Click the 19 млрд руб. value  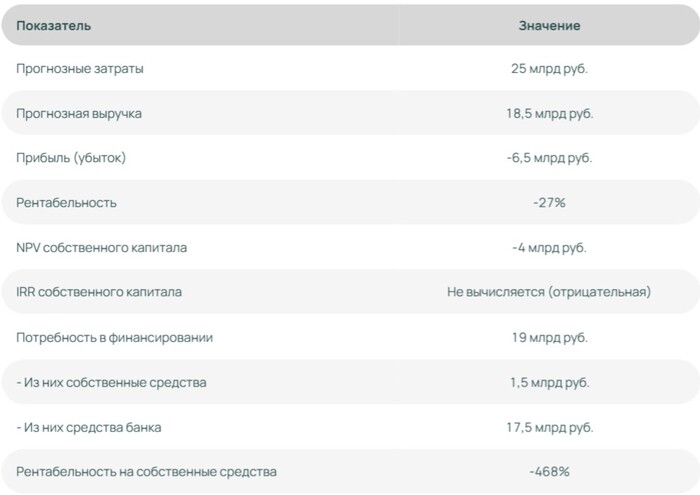pyautogui.click(x=550, y=337)
